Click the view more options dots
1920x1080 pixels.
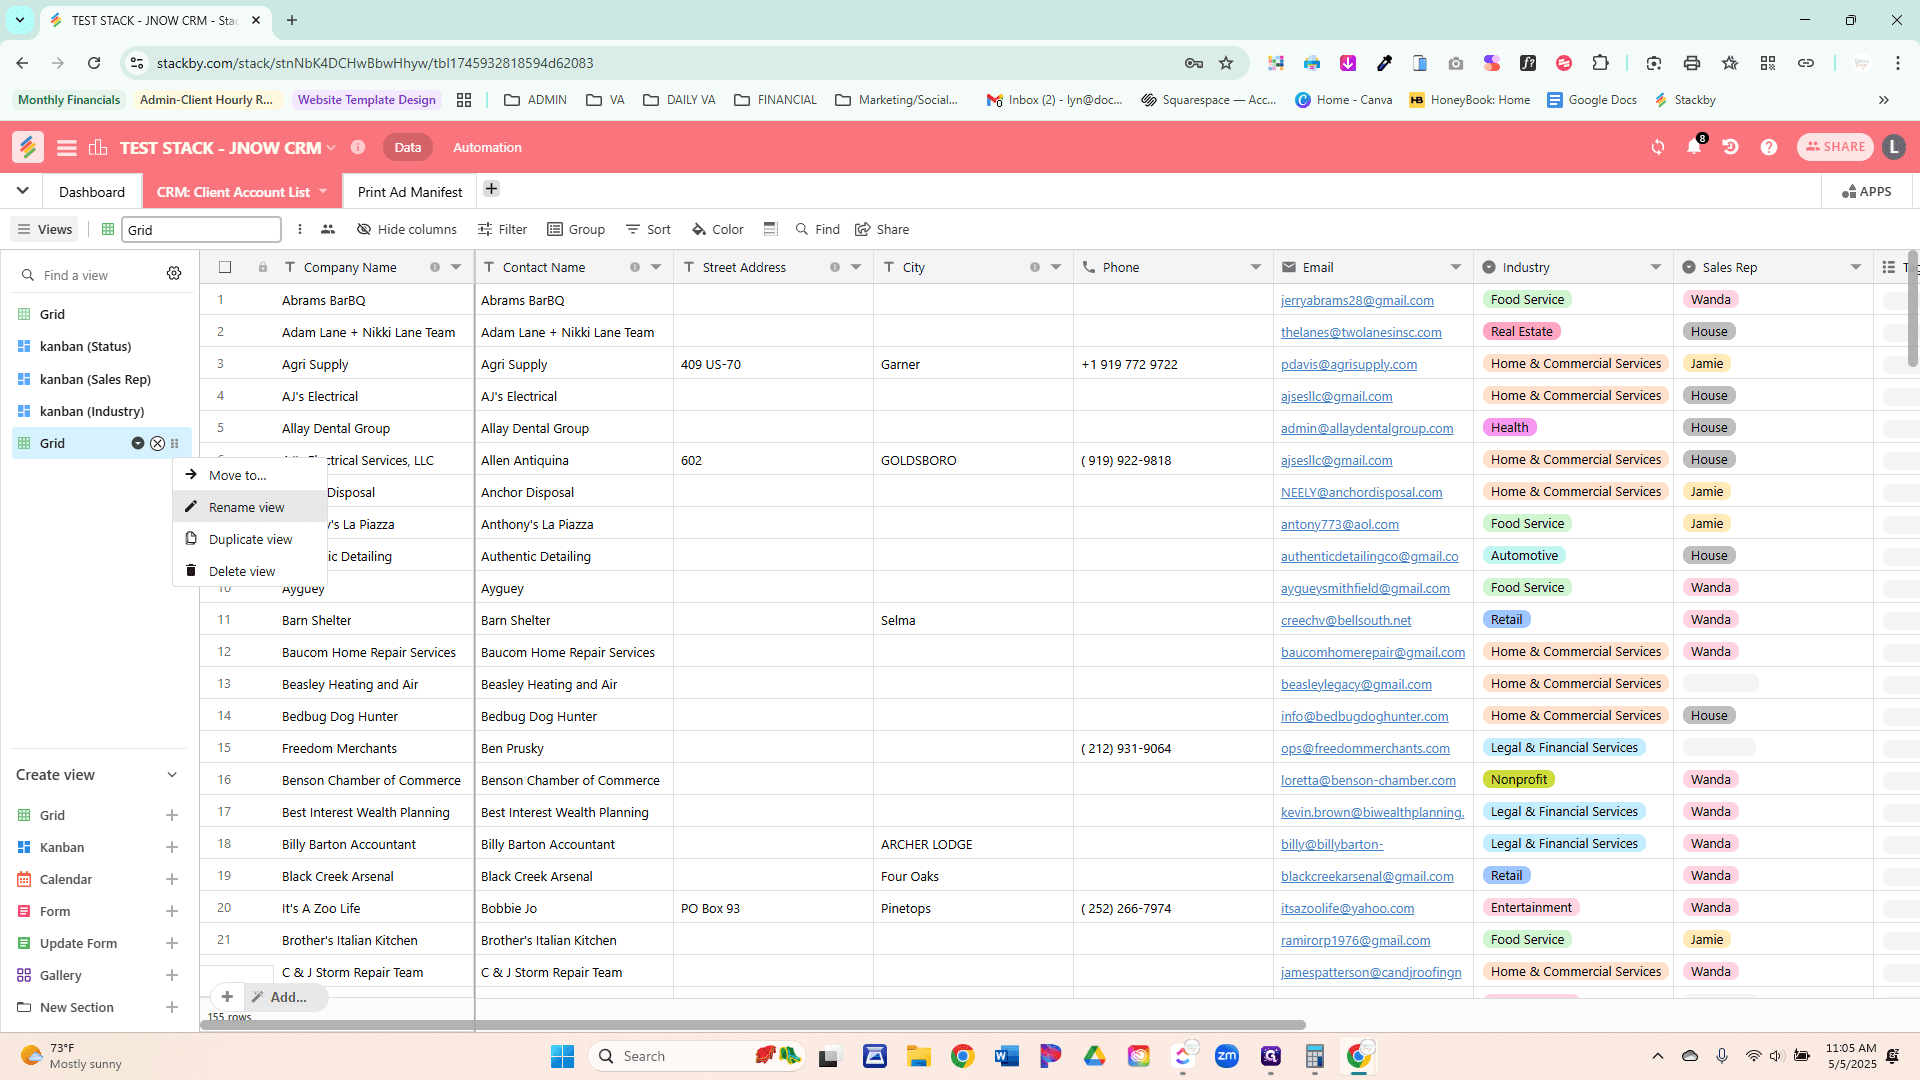tap(300, 229)
